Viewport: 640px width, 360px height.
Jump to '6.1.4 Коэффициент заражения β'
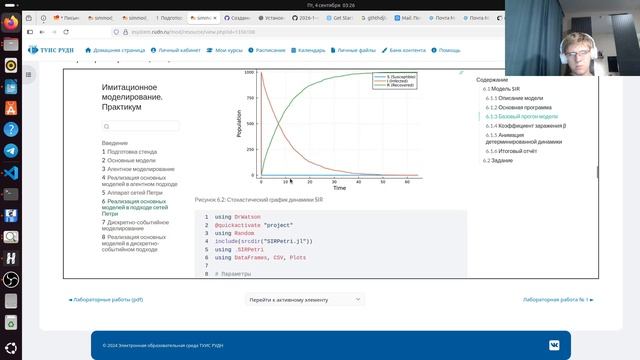[x=526, y=126]
